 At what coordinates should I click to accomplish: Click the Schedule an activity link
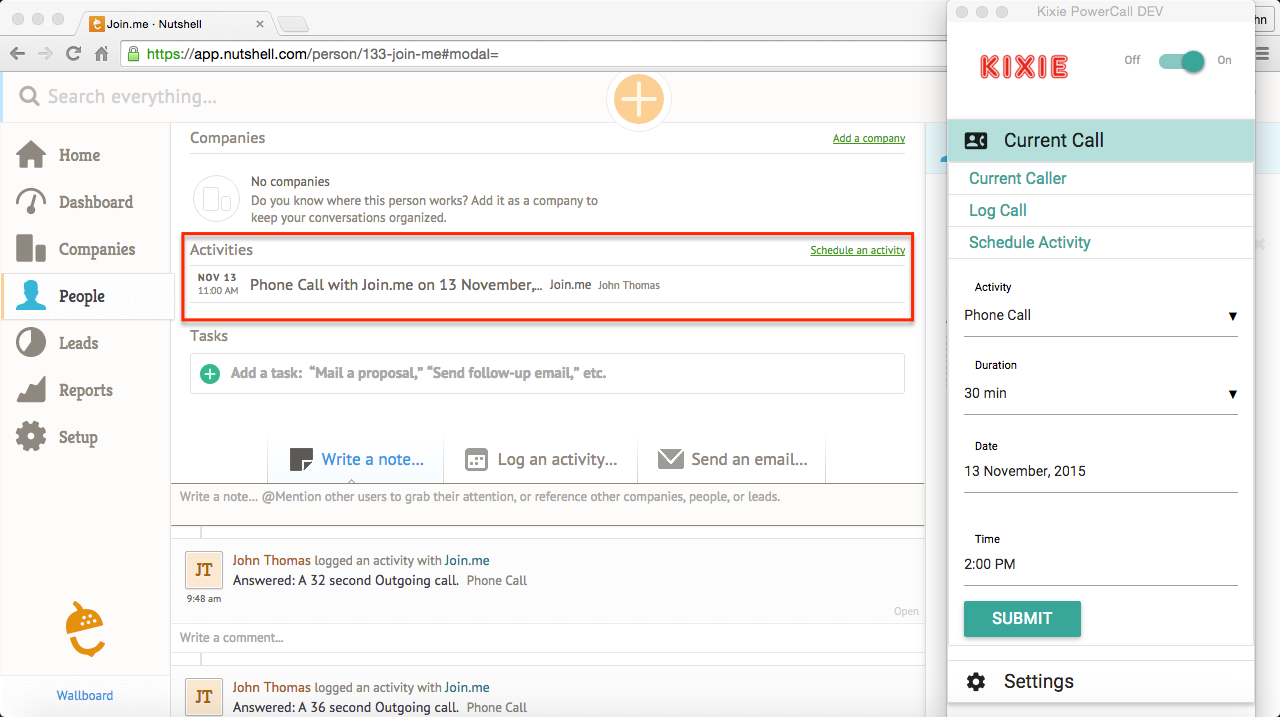point(858,251)
